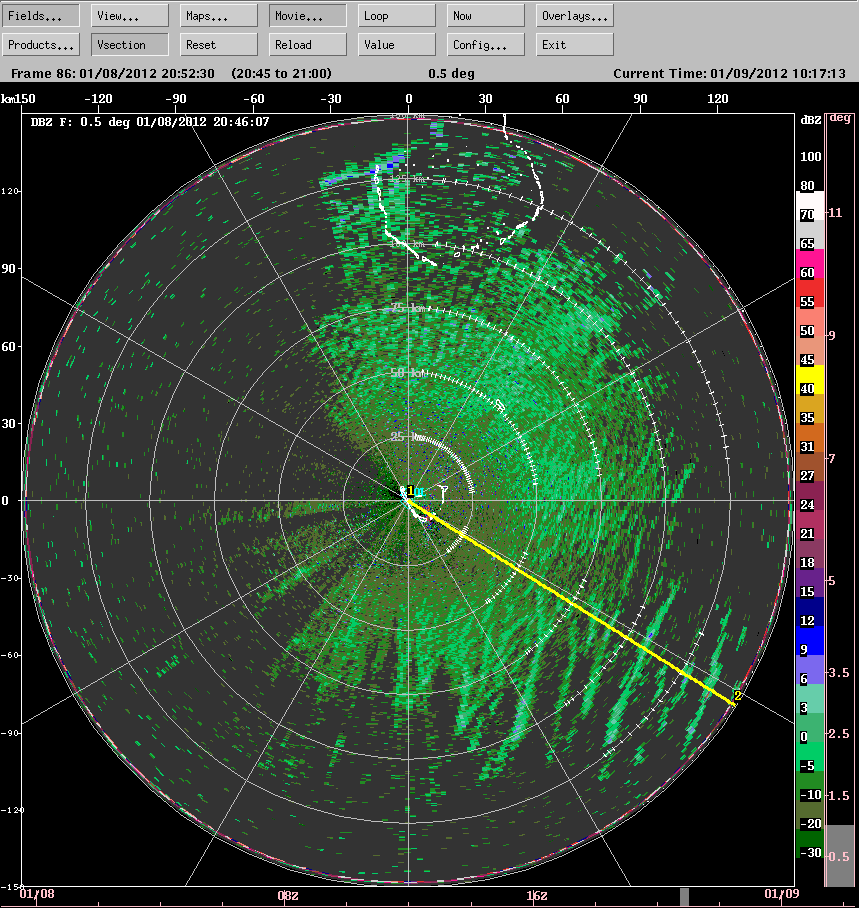Click the Exit button
859x908 pixels.
[576, 44]
